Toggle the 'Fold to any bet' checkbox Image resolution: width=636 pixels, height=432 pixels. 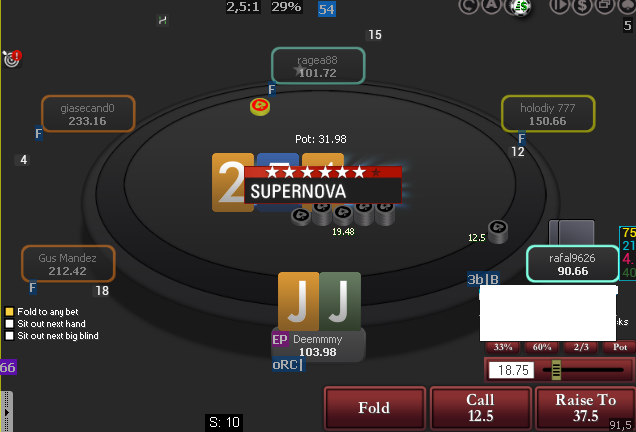(x=9, y=312)
